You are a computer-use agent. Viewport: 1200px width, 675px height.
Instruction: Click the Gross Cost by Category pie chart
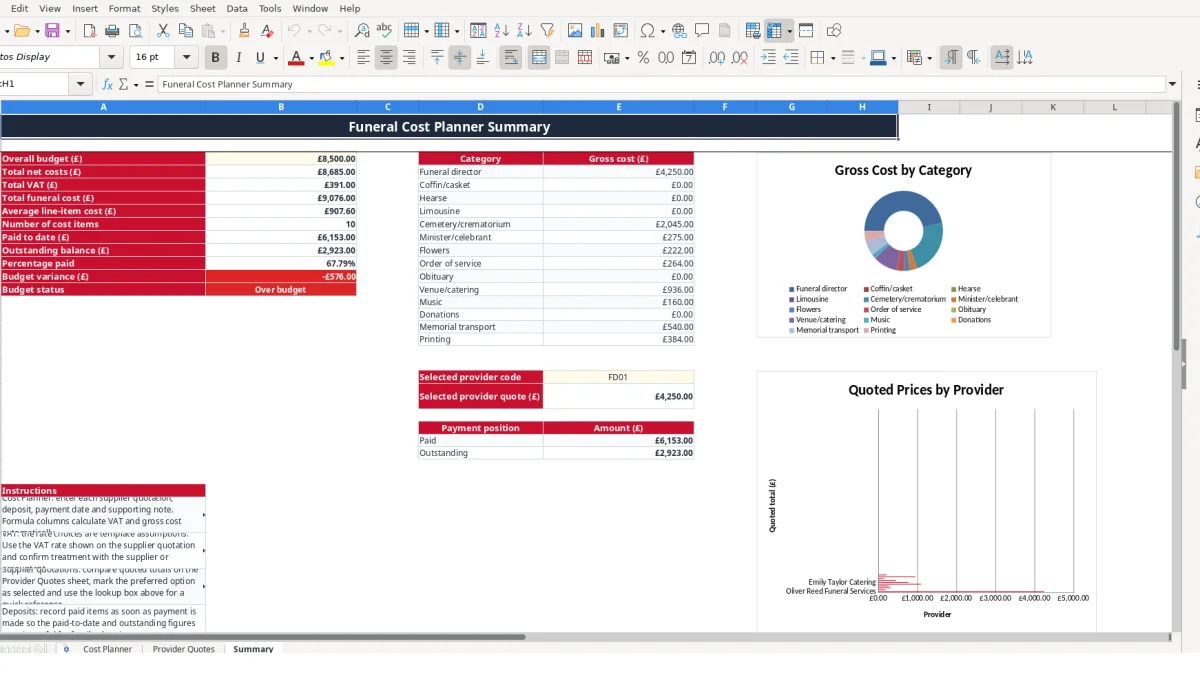click(x=903, y=231)
